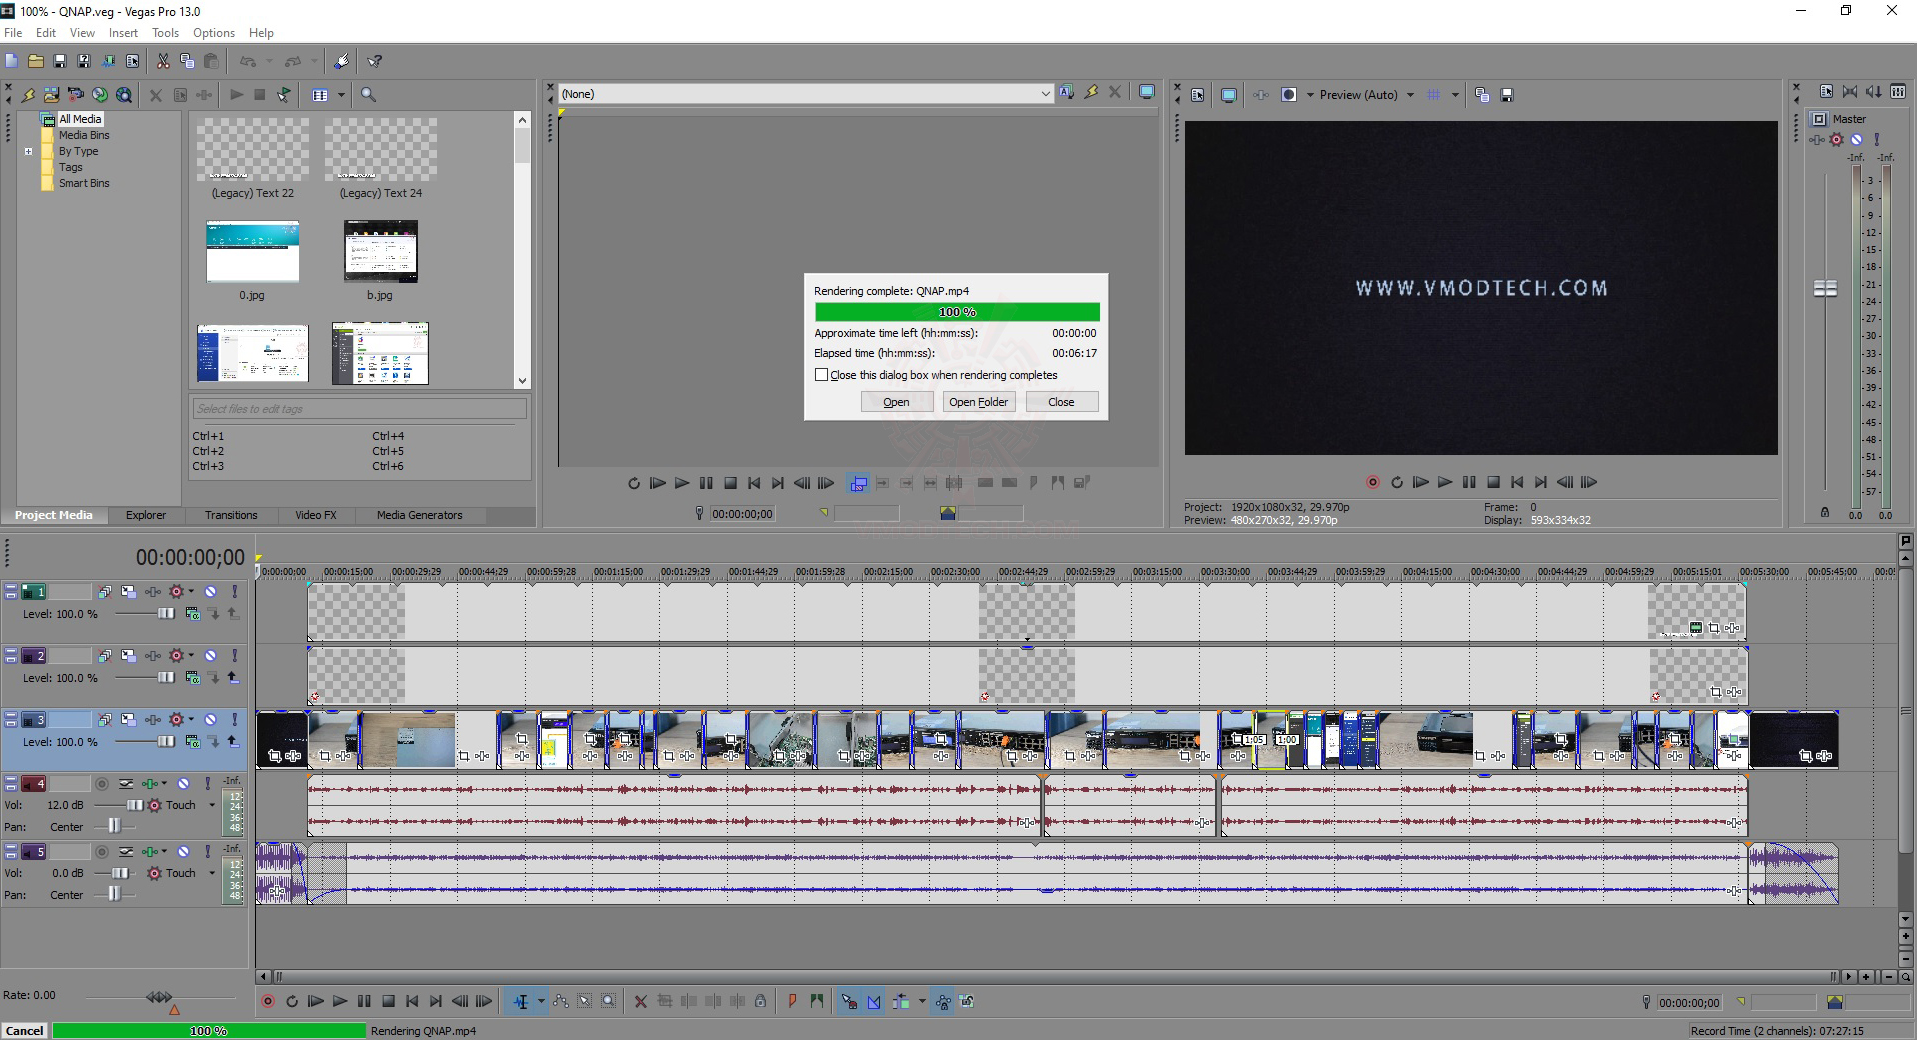Click Open button in render dialog
Image resolution: width=1917 pixels, height=1040 pixels.
click(x=897, y=402)
